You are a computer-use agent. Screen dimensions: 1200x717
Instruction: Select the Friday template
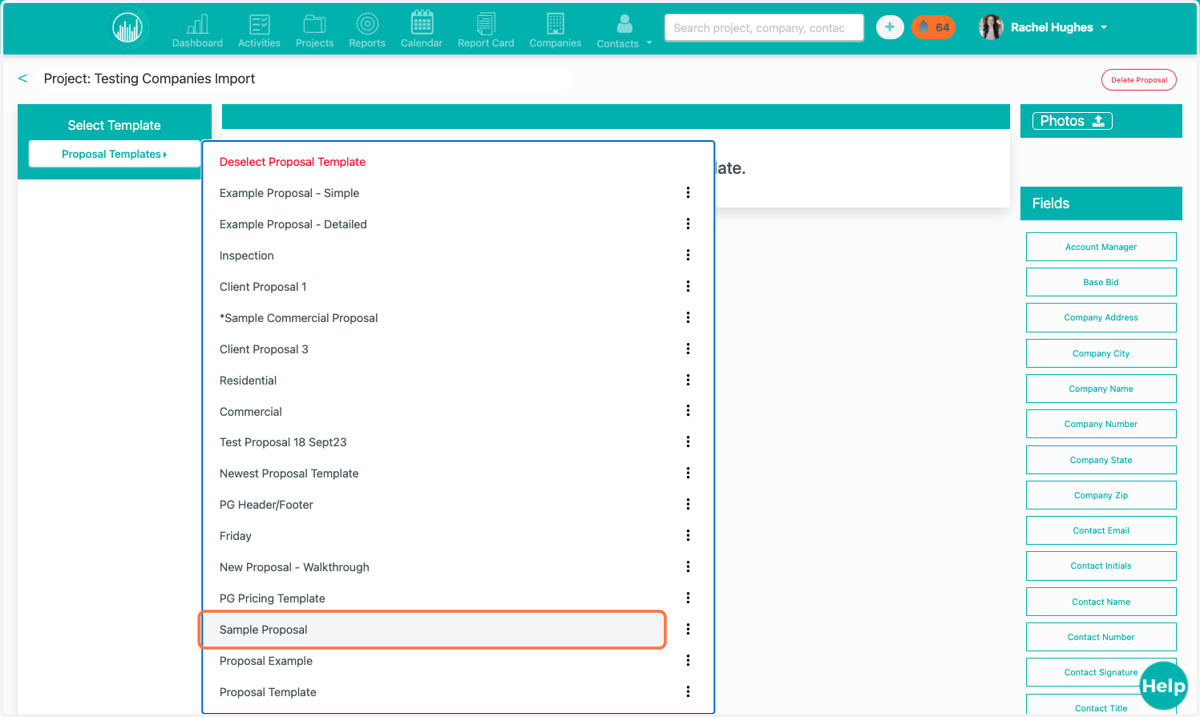coord(235,537)
